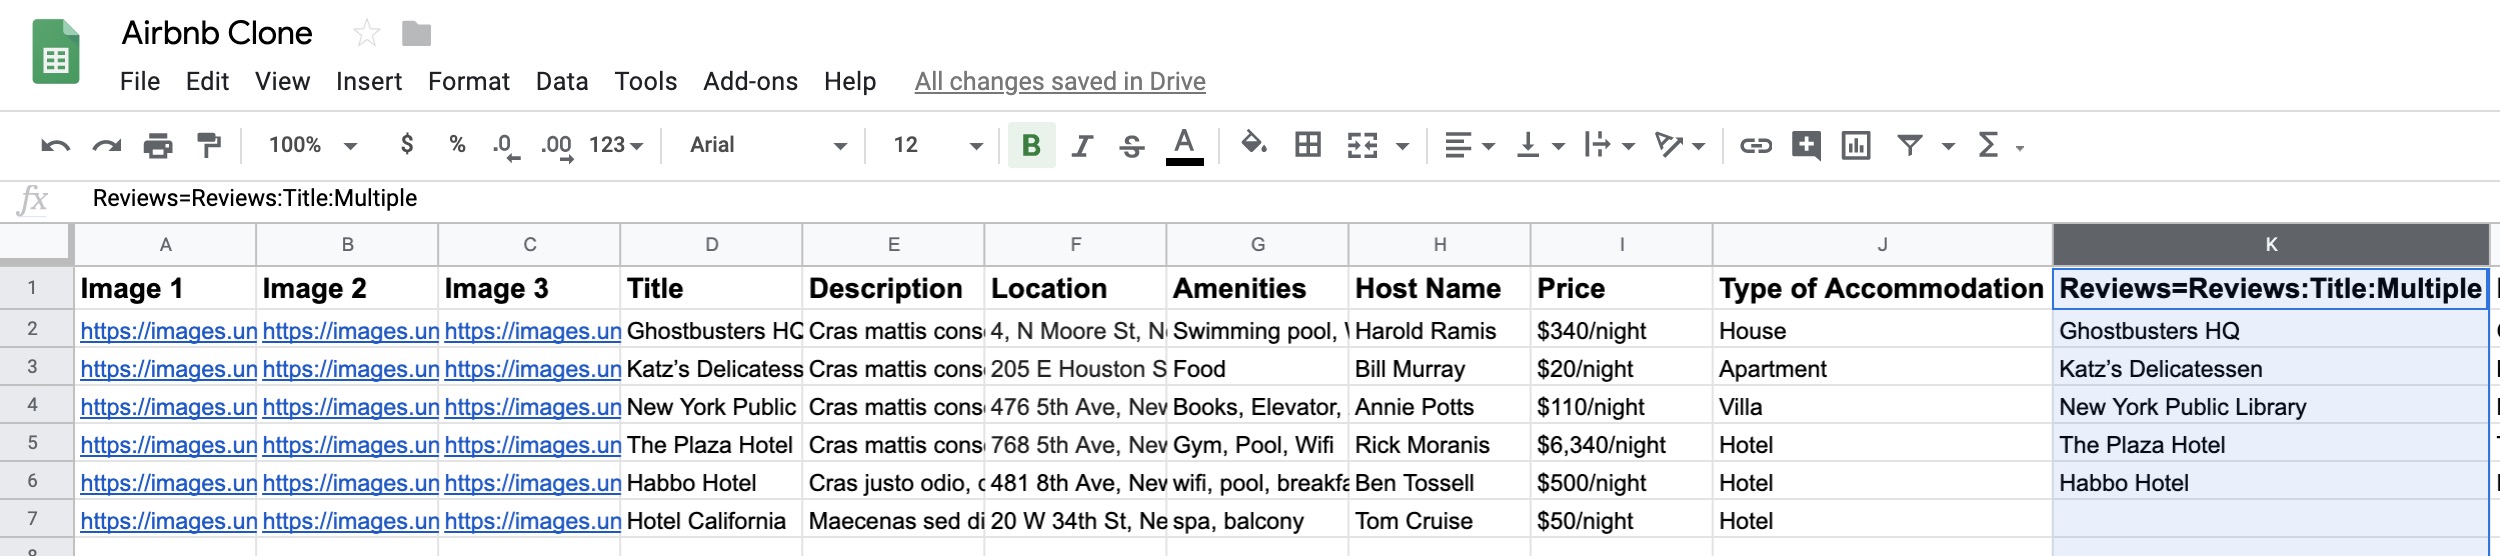Open Image 1 link in row 2

pos(168,331)
